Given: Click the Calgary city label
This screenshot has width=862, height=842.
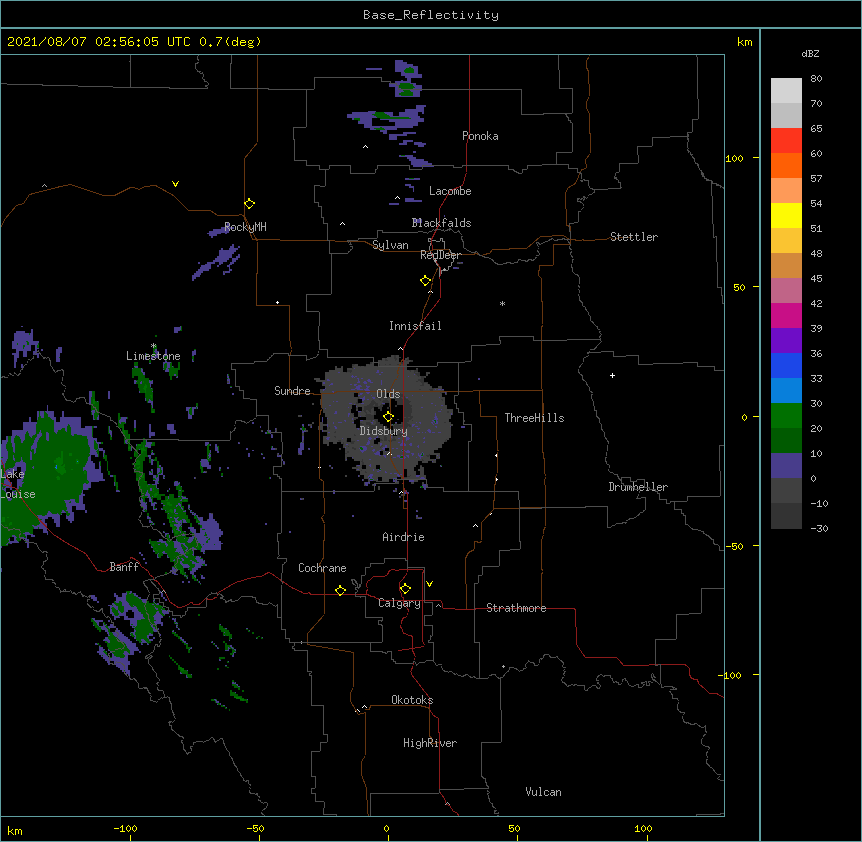Looking at the screenshot, I should click(399, 603).
